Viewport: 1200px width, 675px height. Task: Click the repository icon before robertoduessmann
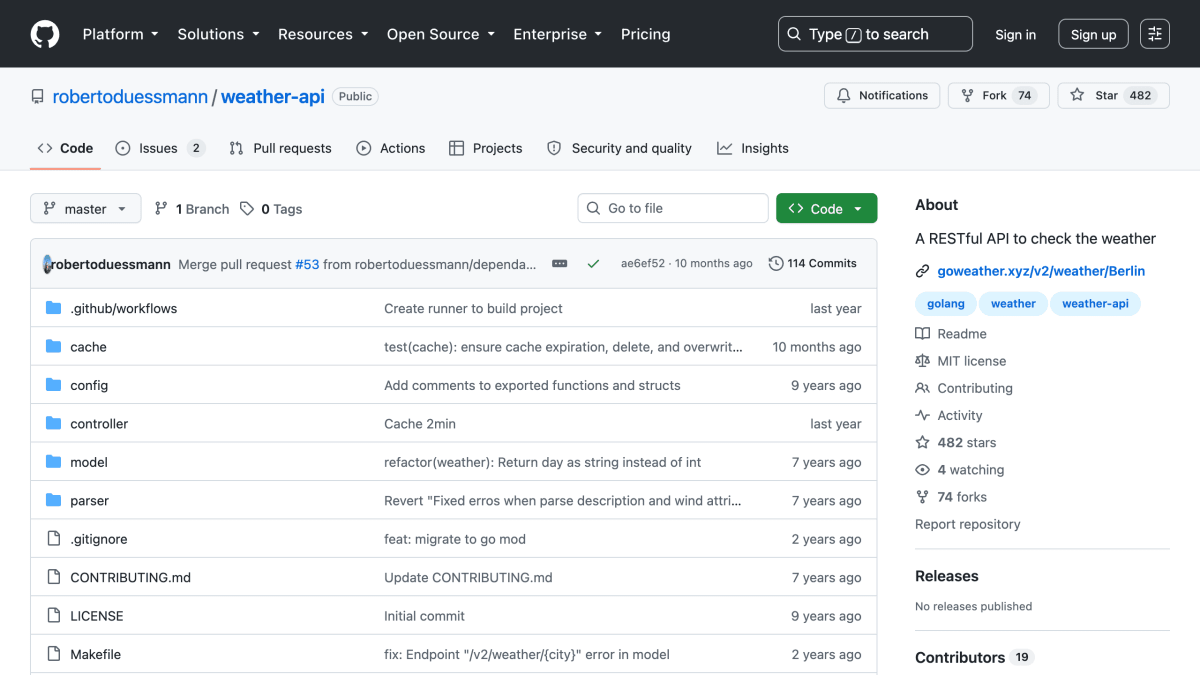tap(38, 97)
